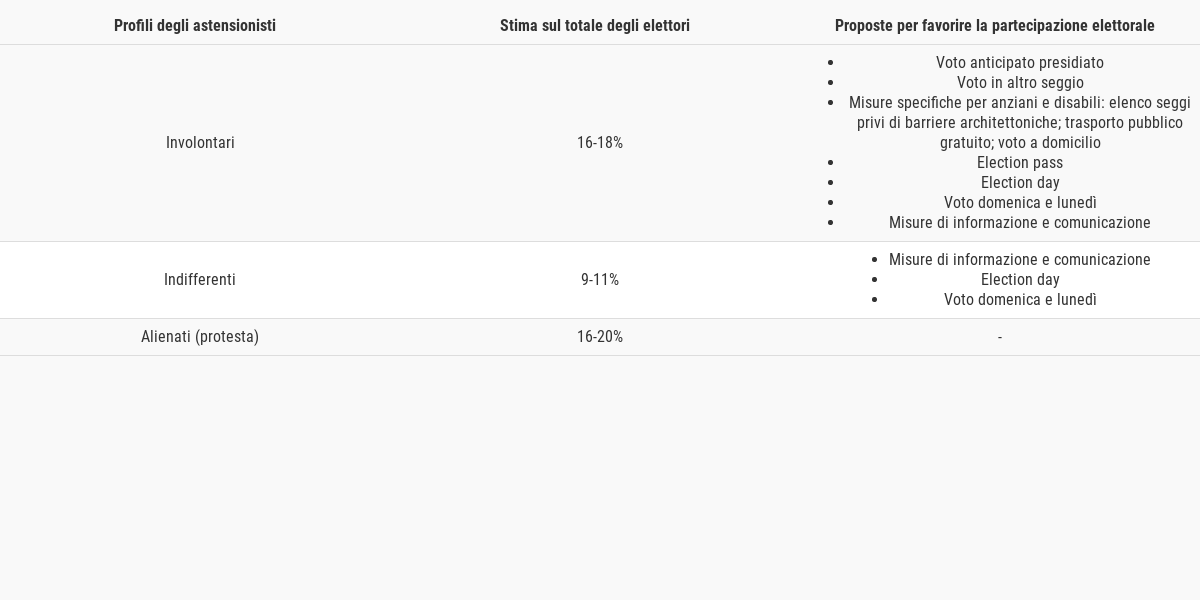Viewport: 1200px width, 600px height.
Task: Click the '9-11%' estimate value
Action: coord(600,280)
